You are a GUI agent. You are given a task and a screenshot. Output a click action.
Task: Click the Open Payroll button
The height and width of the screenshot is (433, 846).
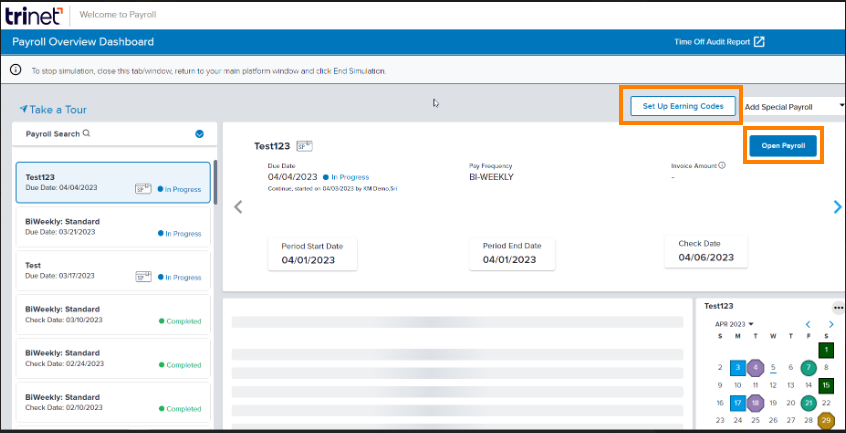(x=783, y=146)
